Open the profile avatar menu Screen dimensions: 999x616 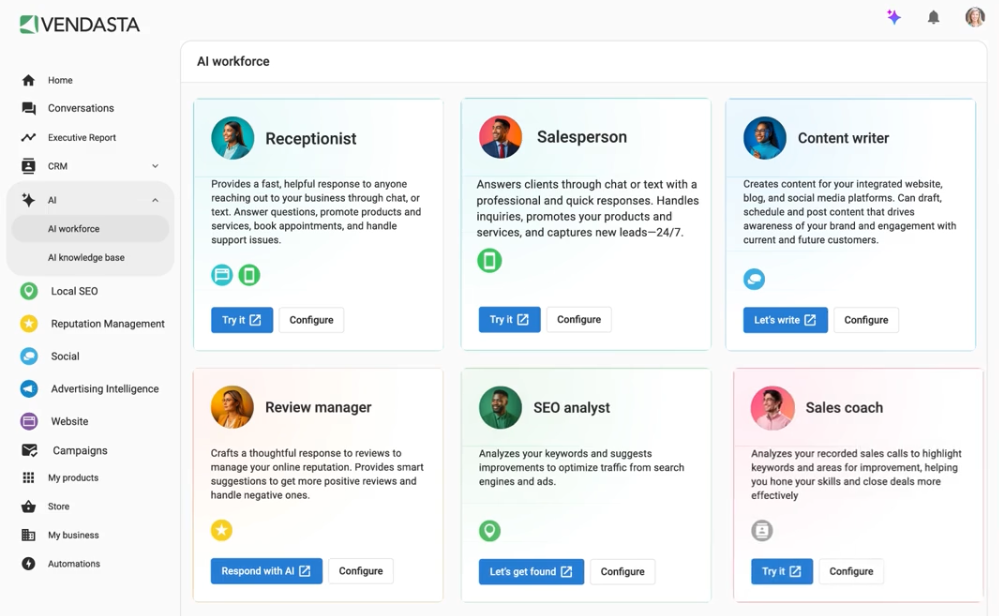974,17
